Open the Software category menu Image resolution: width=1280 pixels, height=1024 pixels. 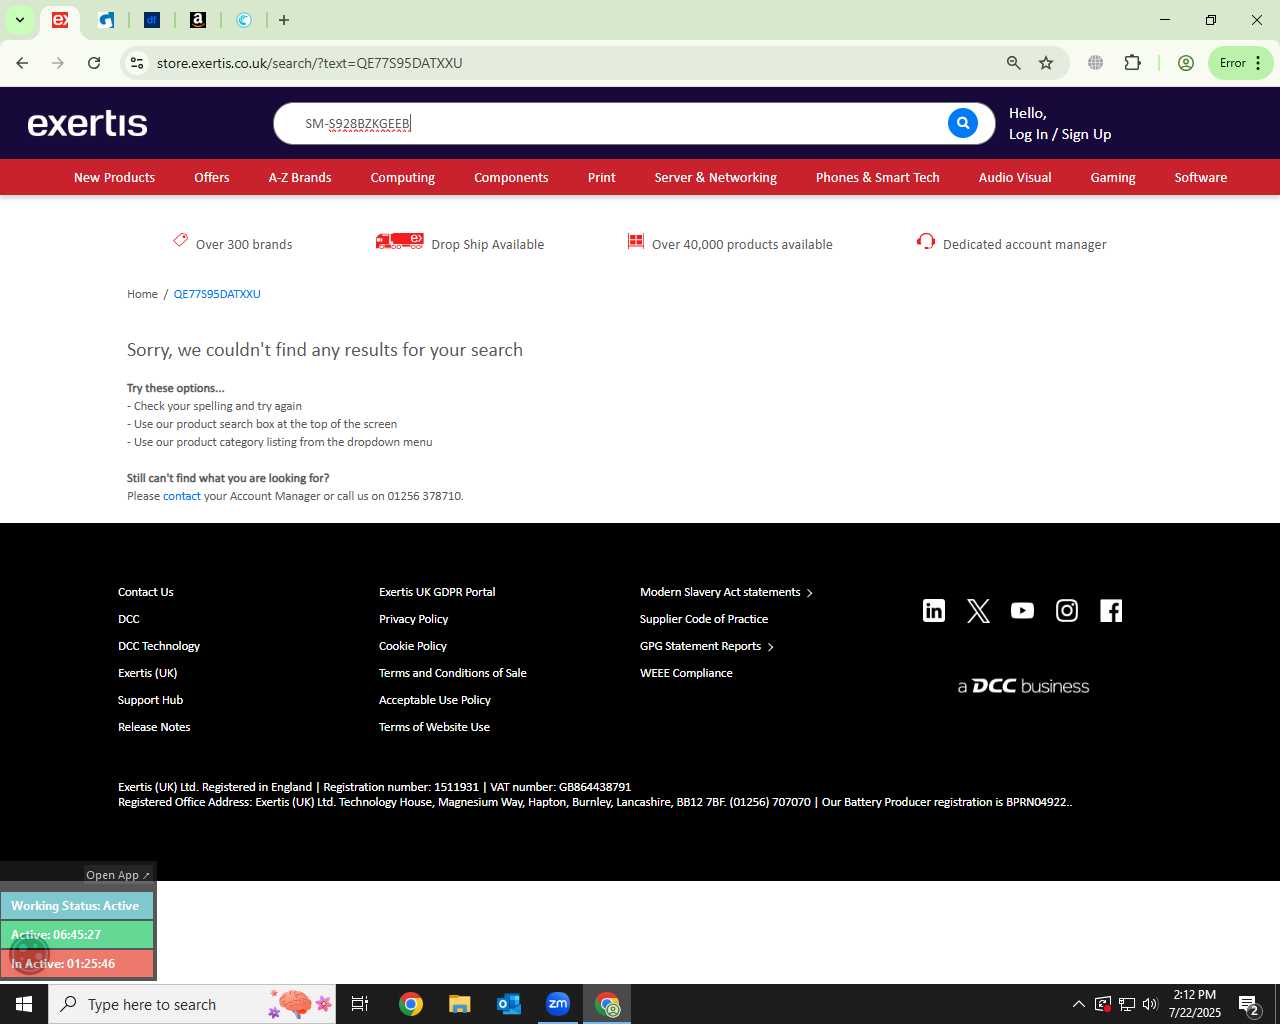tap(1201, 177)
